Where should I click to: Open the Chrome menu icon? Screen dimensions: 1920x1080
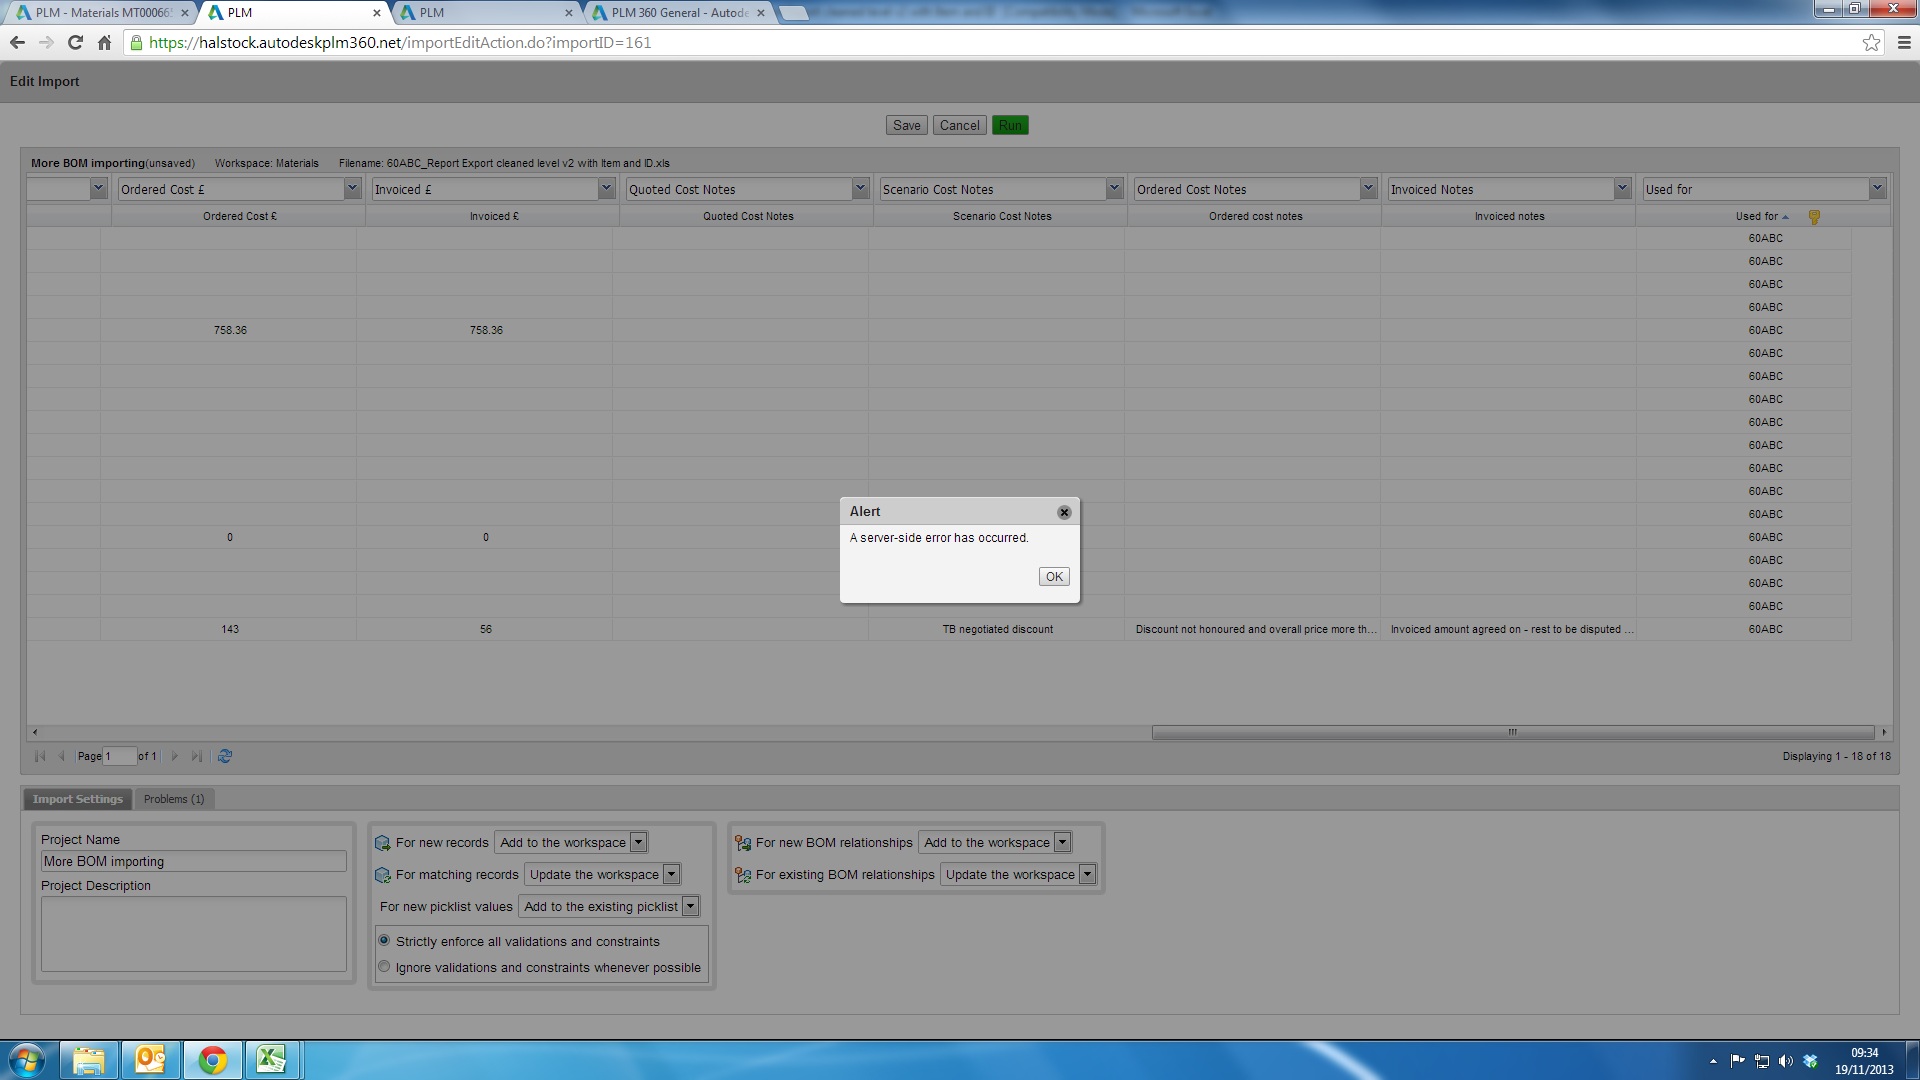[x=1904, y=43]
